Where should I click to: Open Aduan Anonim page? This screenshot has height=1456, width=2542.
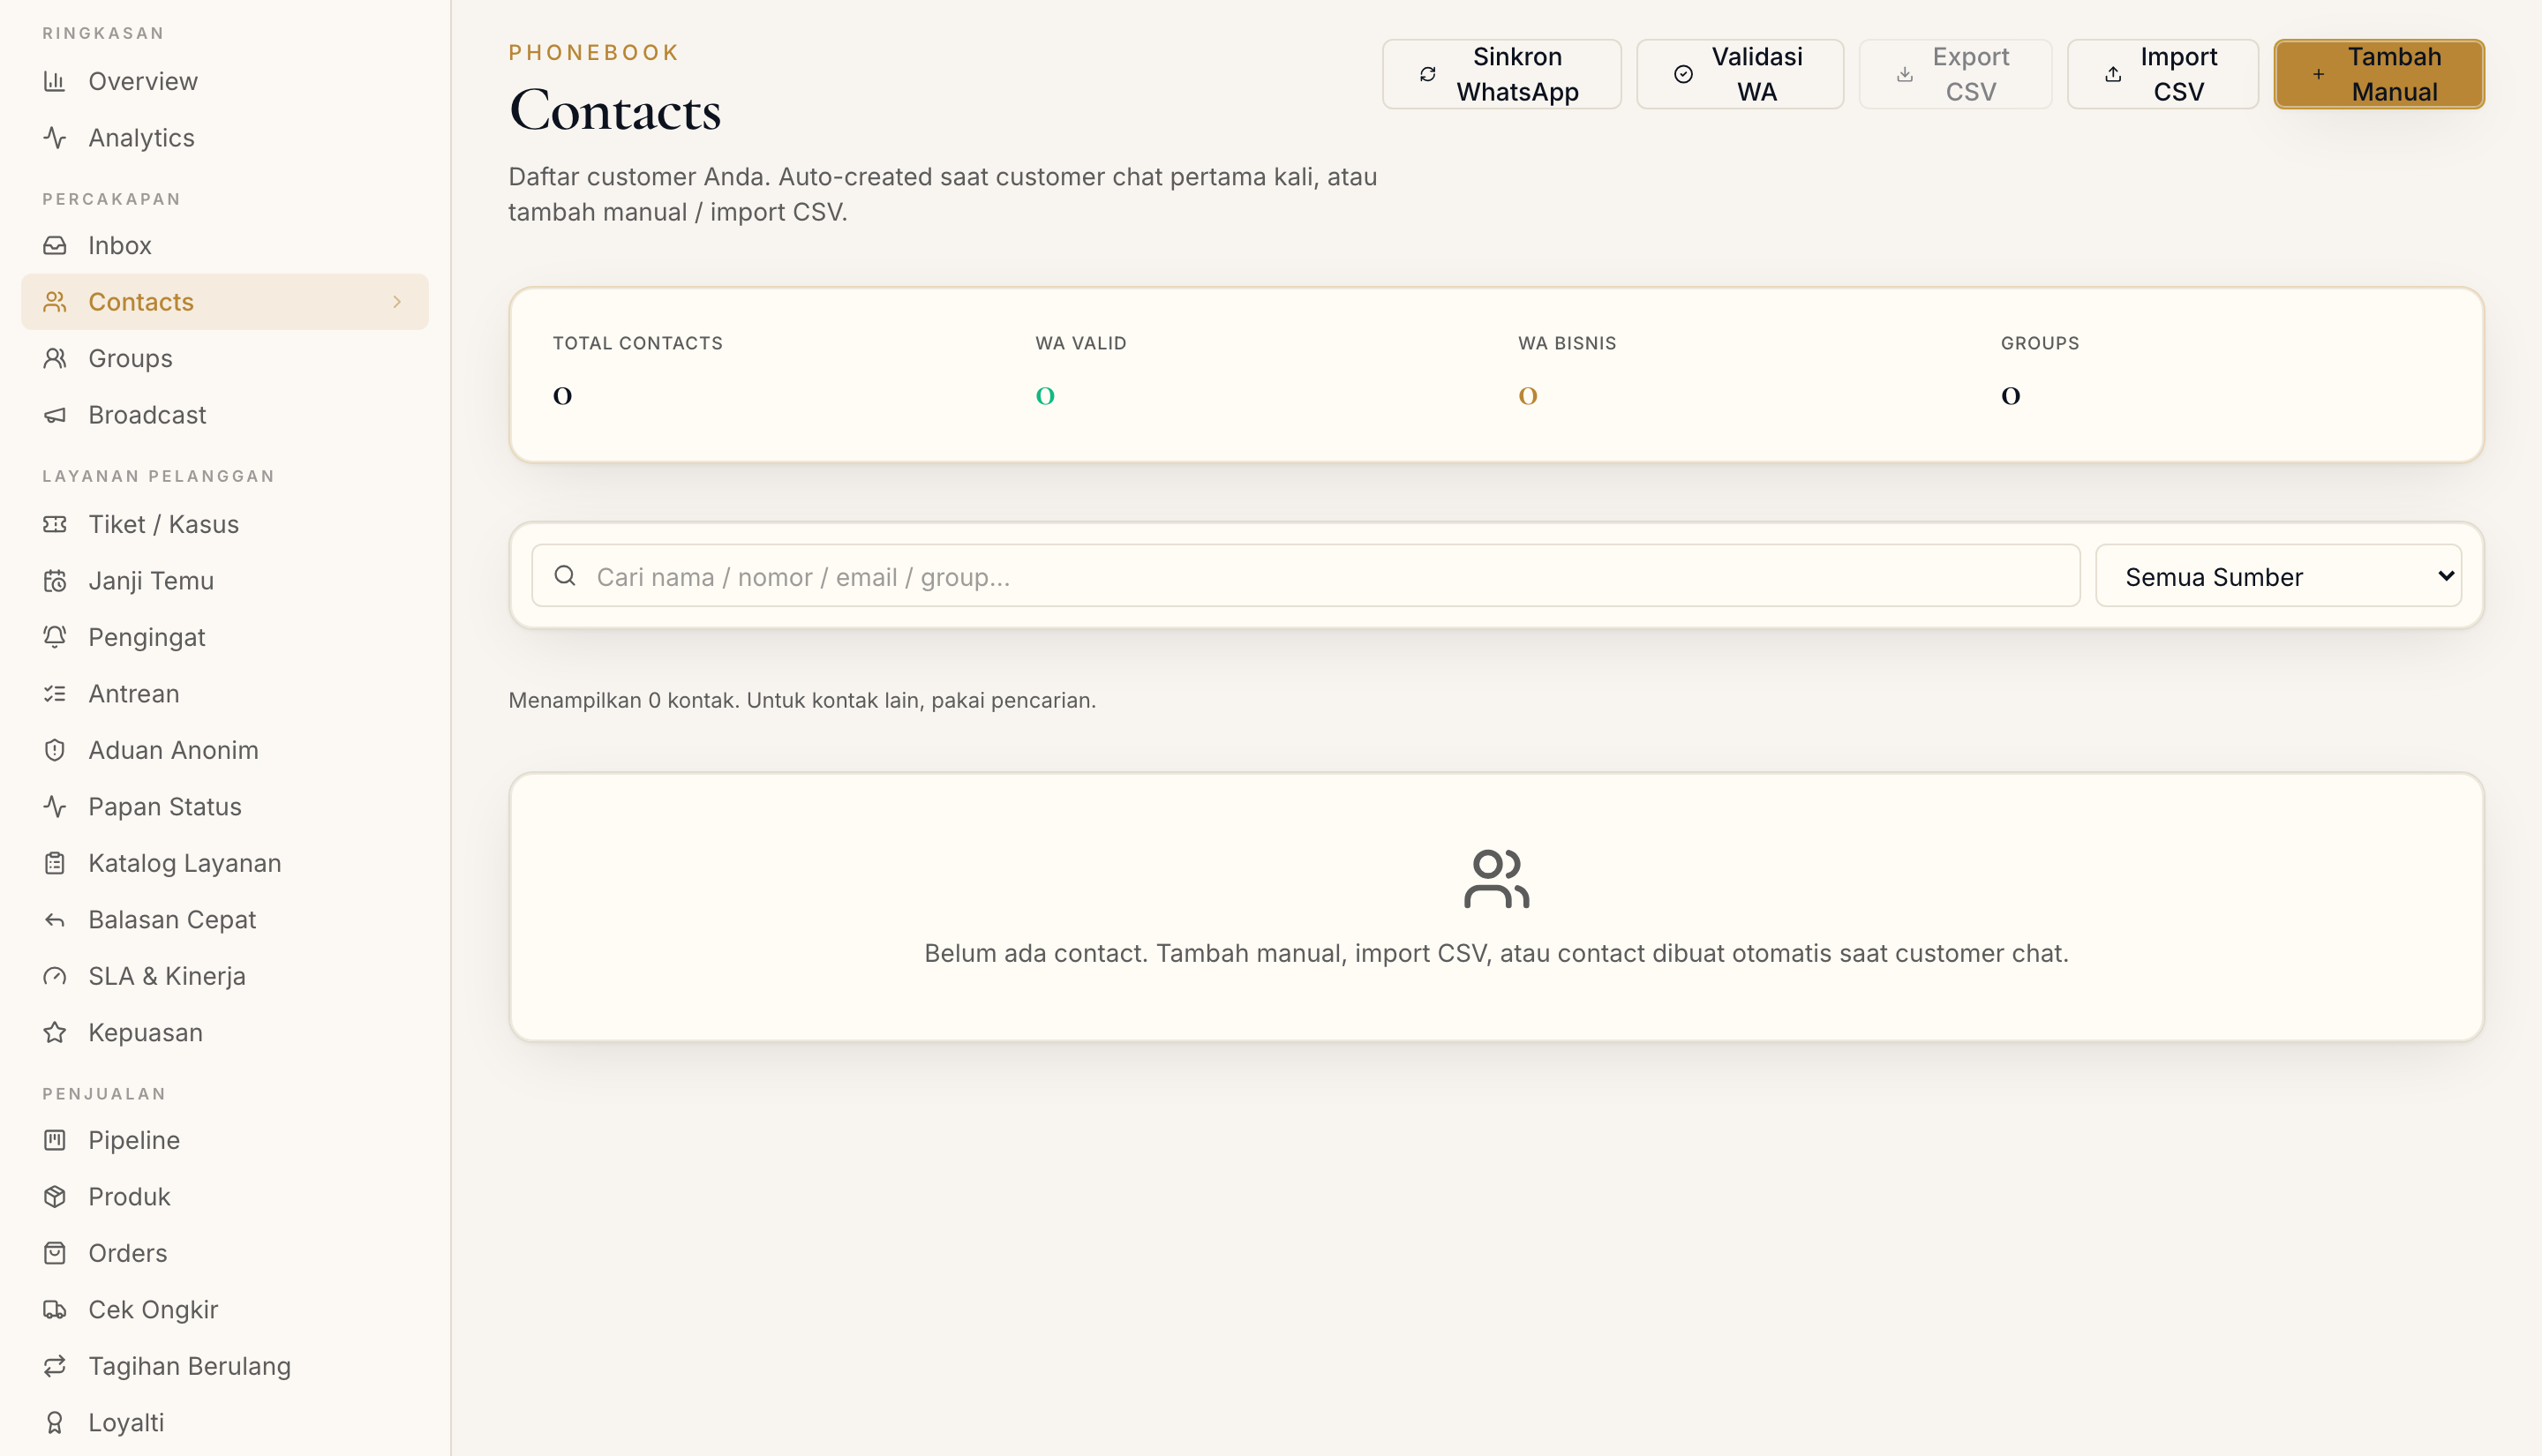(225, 750)
